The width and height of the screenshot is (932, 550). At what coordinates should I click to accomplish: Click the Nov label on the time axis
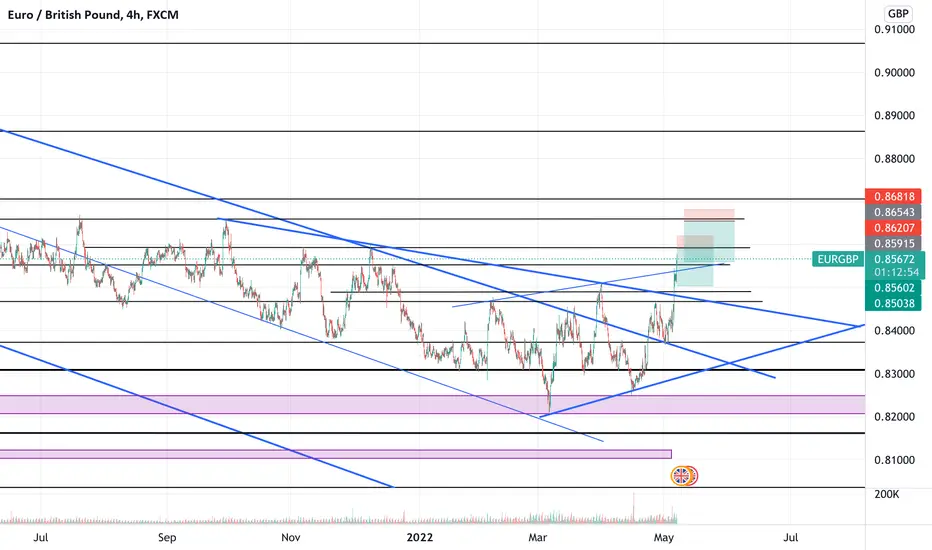point(291,538)
